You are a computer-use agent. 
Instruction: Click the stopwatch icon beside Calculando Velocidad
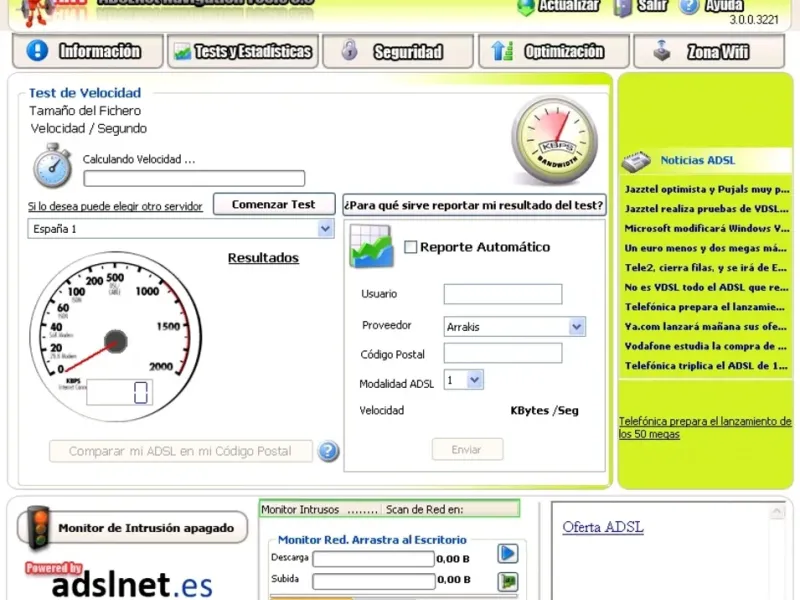point(53,165)
